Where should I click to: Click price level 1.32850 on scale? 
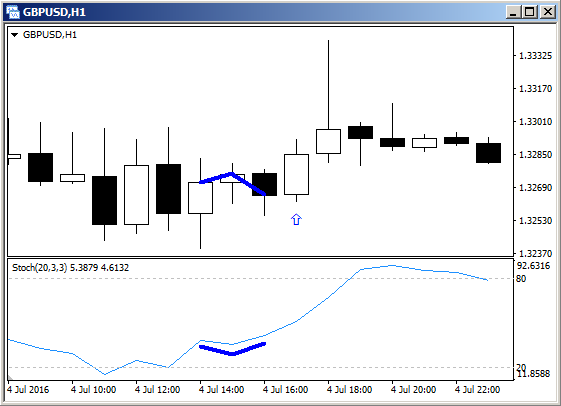coord(535,155)
